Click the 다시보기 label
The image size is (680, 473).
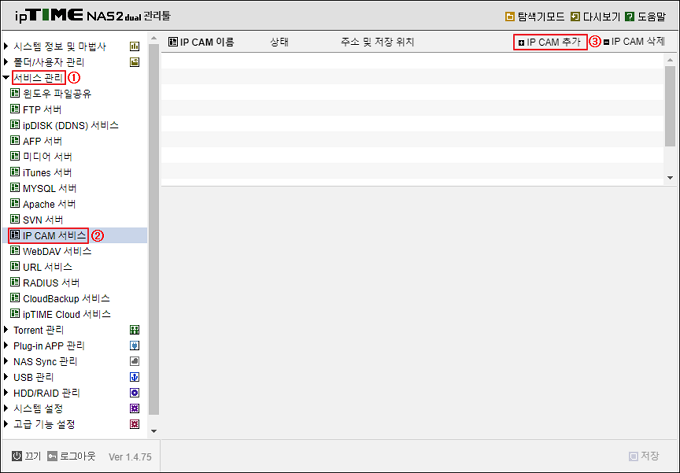(602, 17)
